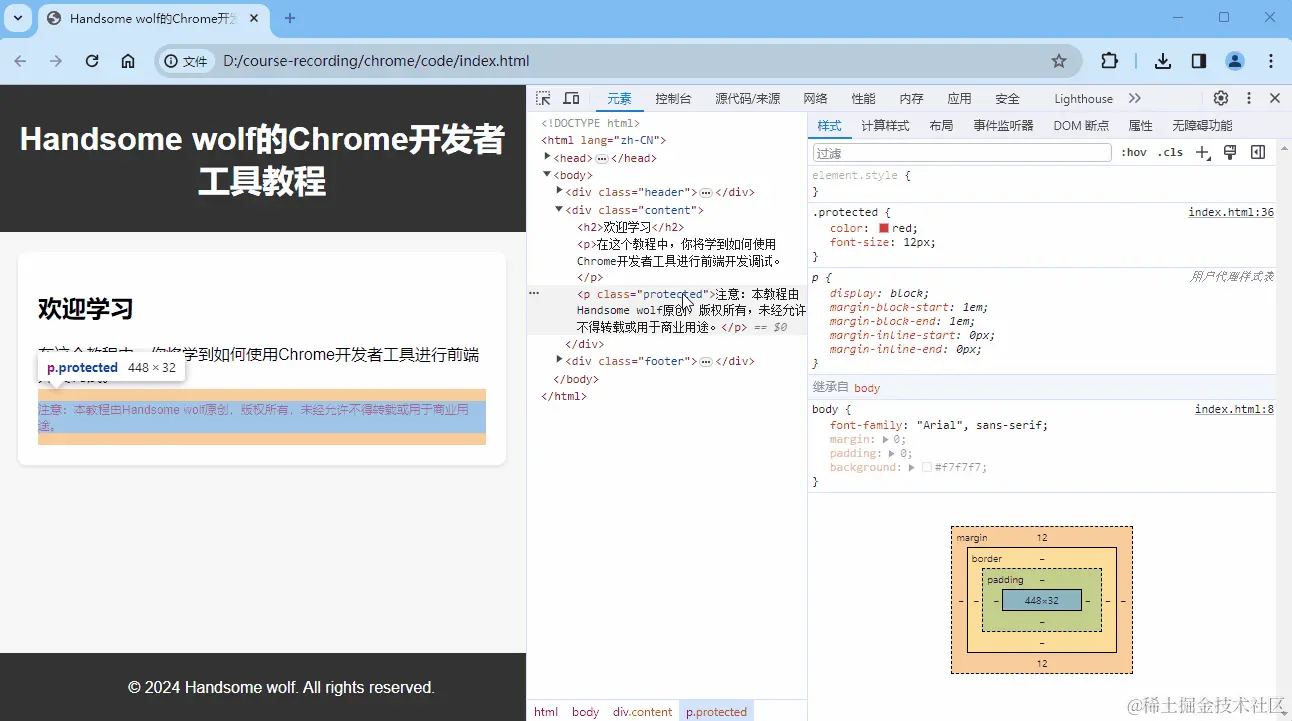Switch to the 源代码/来源 tab

click(747, 98)
